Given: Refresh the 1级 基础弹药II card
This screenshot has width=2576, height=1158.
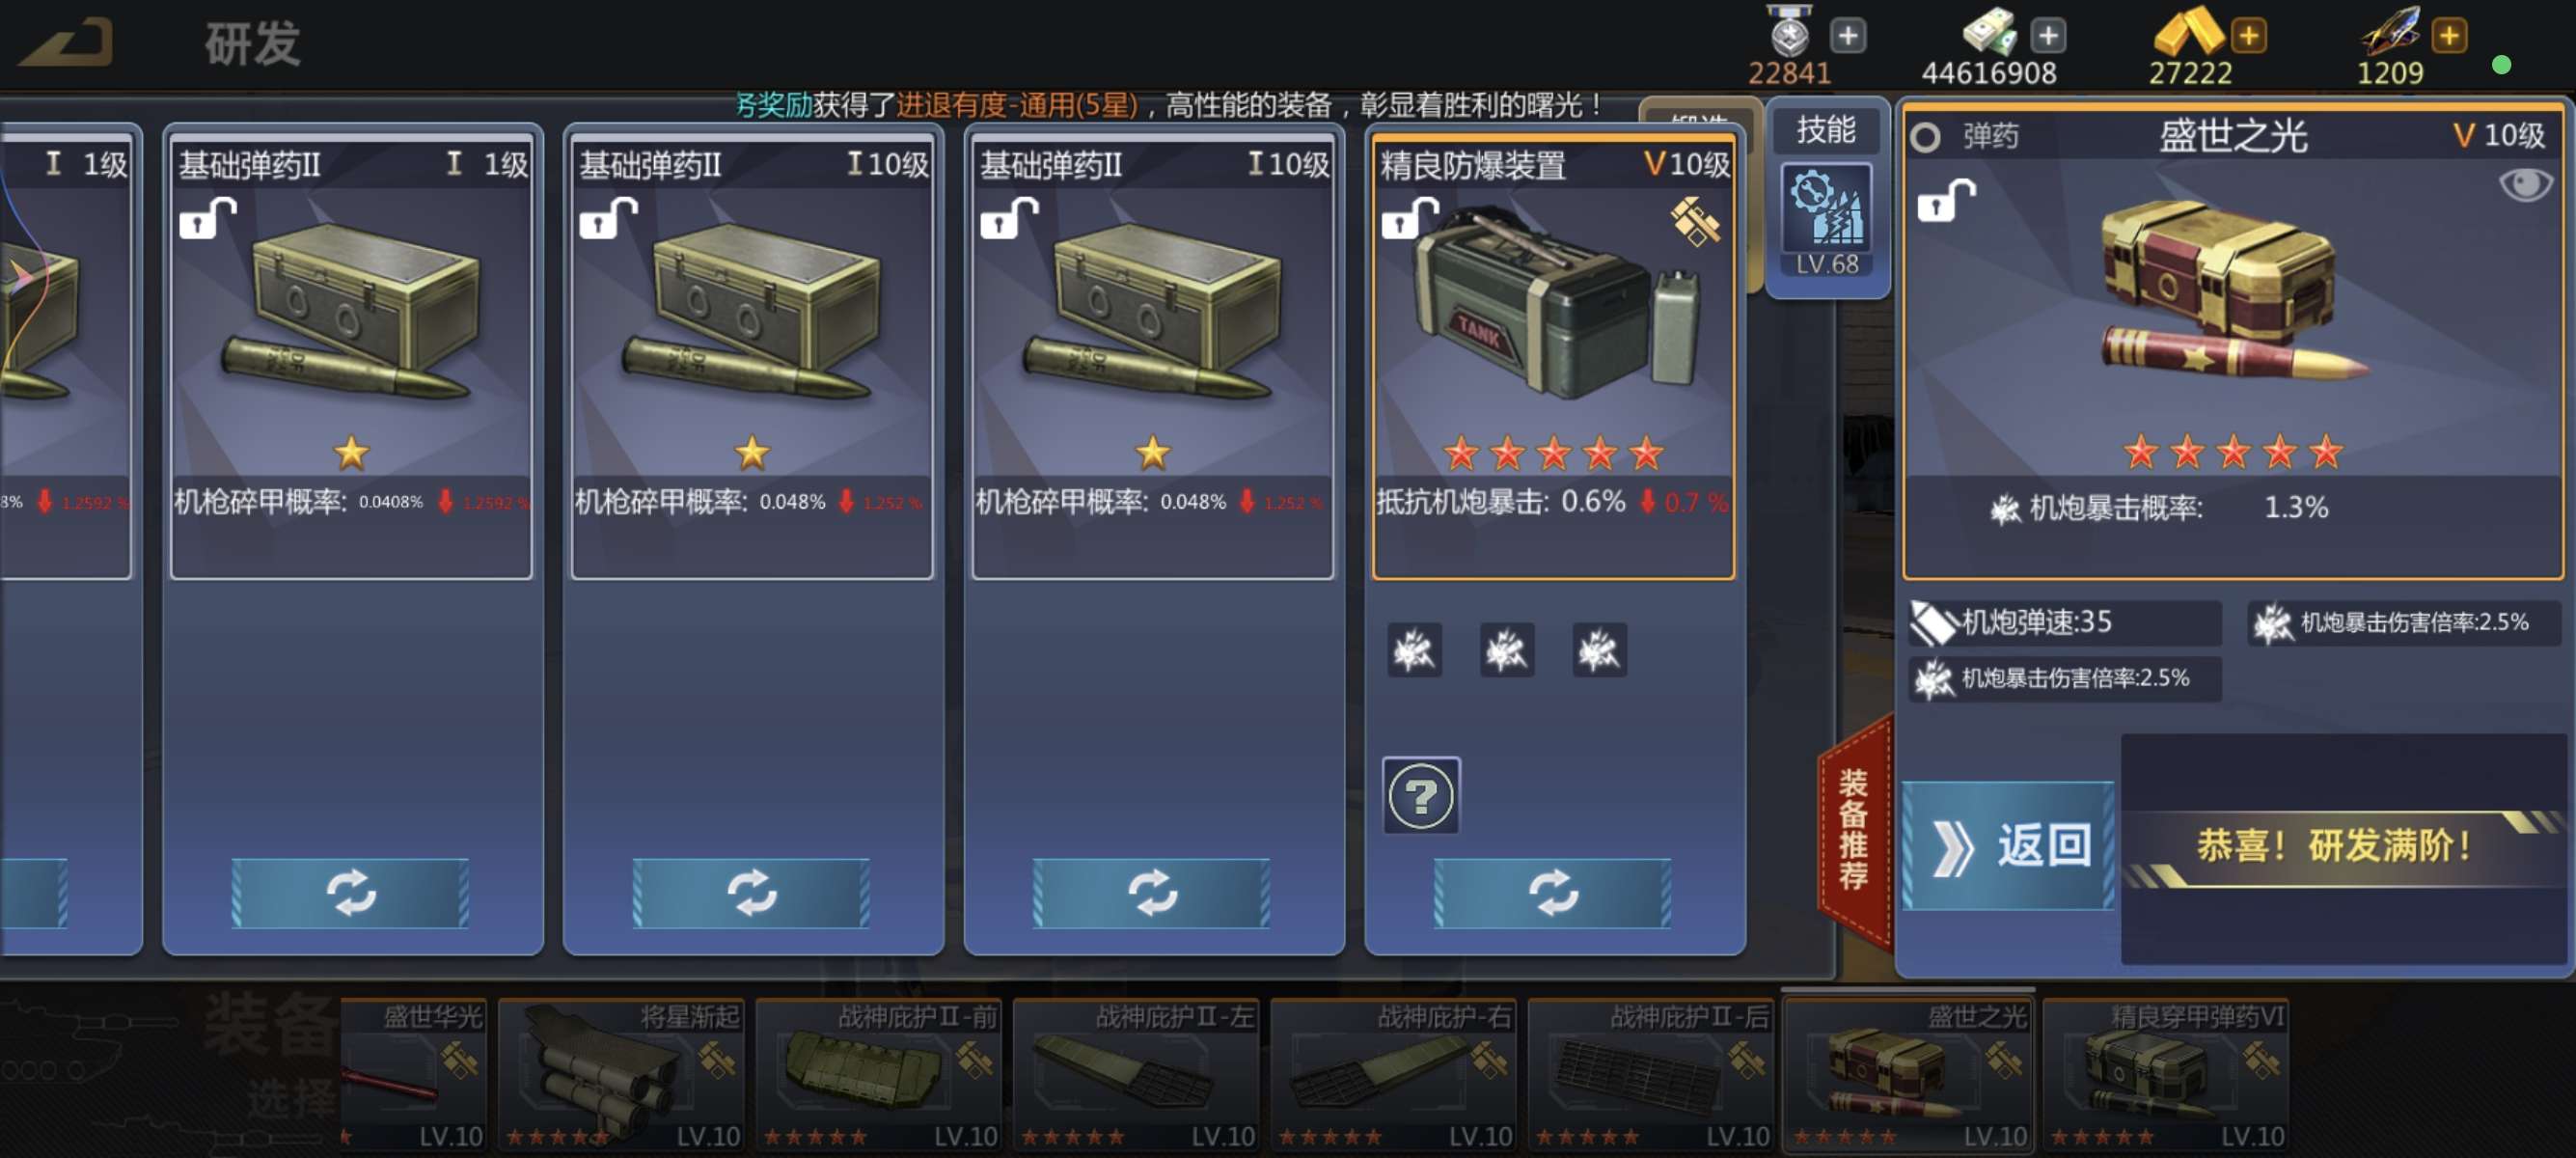Looking at the screenshot, I should 350,893.
